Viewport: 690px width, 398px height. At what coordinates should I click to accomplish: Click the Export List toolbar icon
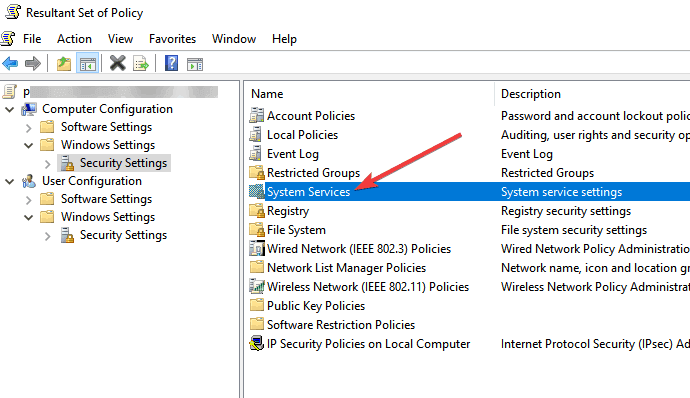pos(141,64)
